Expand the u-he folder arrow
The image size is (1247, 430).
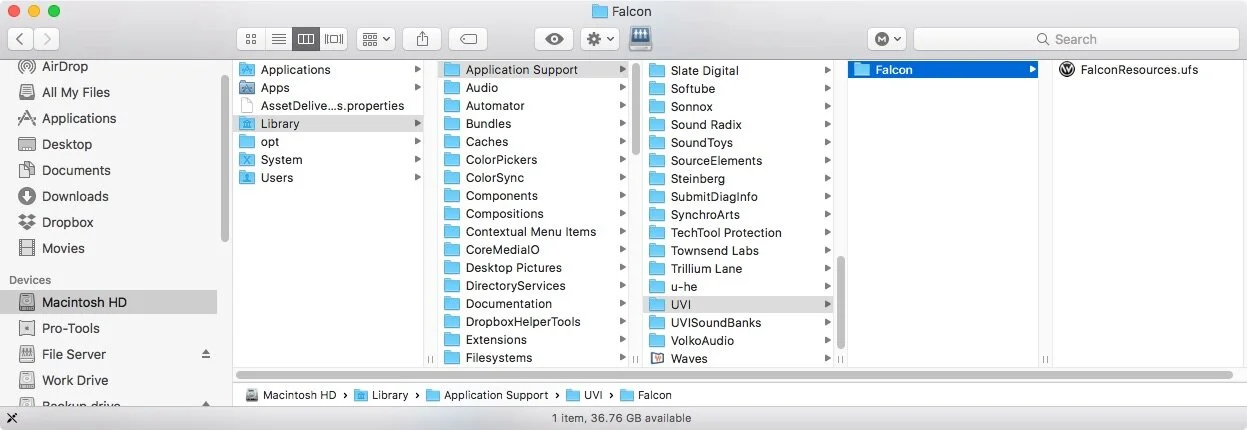click(x=828, y=286)
